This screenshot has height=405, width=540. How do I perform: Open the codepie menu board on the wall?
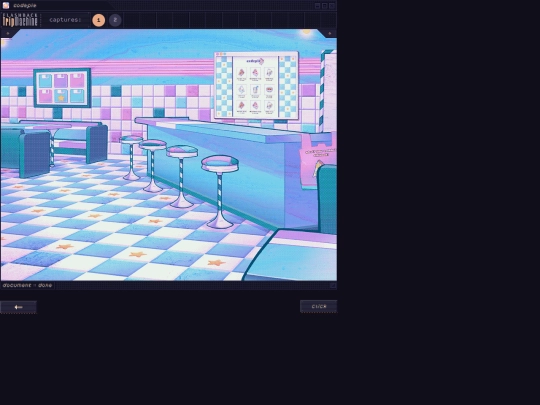(x=256, y=85)
